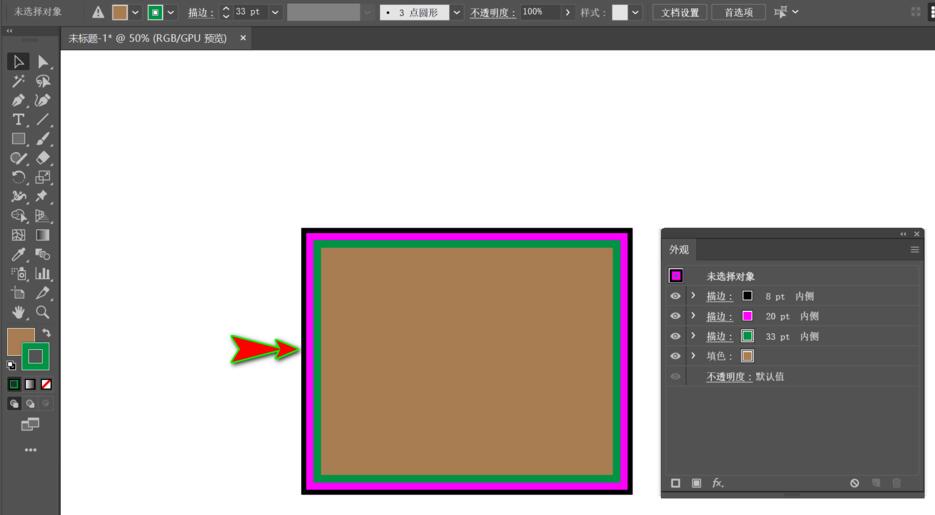Click the brown fill swatch in toolbox

tap(20, 340)
